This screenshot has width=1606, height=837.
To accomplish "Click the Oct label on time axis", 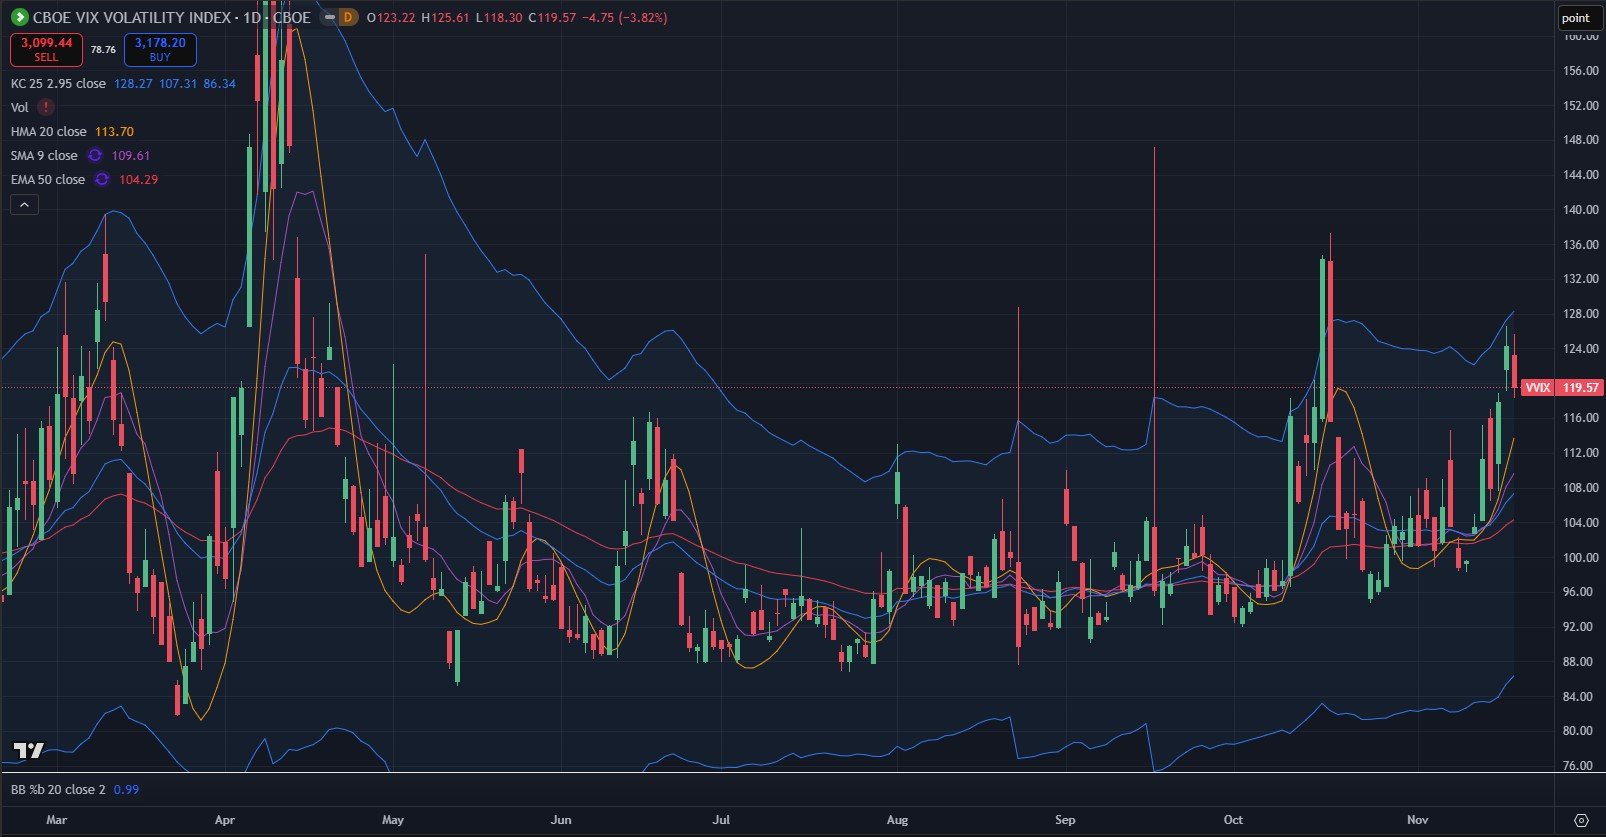I will tap(1233, 820).
